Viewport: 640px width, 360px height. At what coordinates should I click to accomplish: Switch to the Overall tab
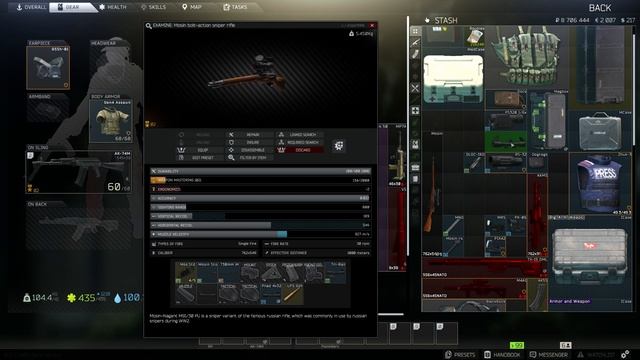pyautogui.click(x=31, y=7)
